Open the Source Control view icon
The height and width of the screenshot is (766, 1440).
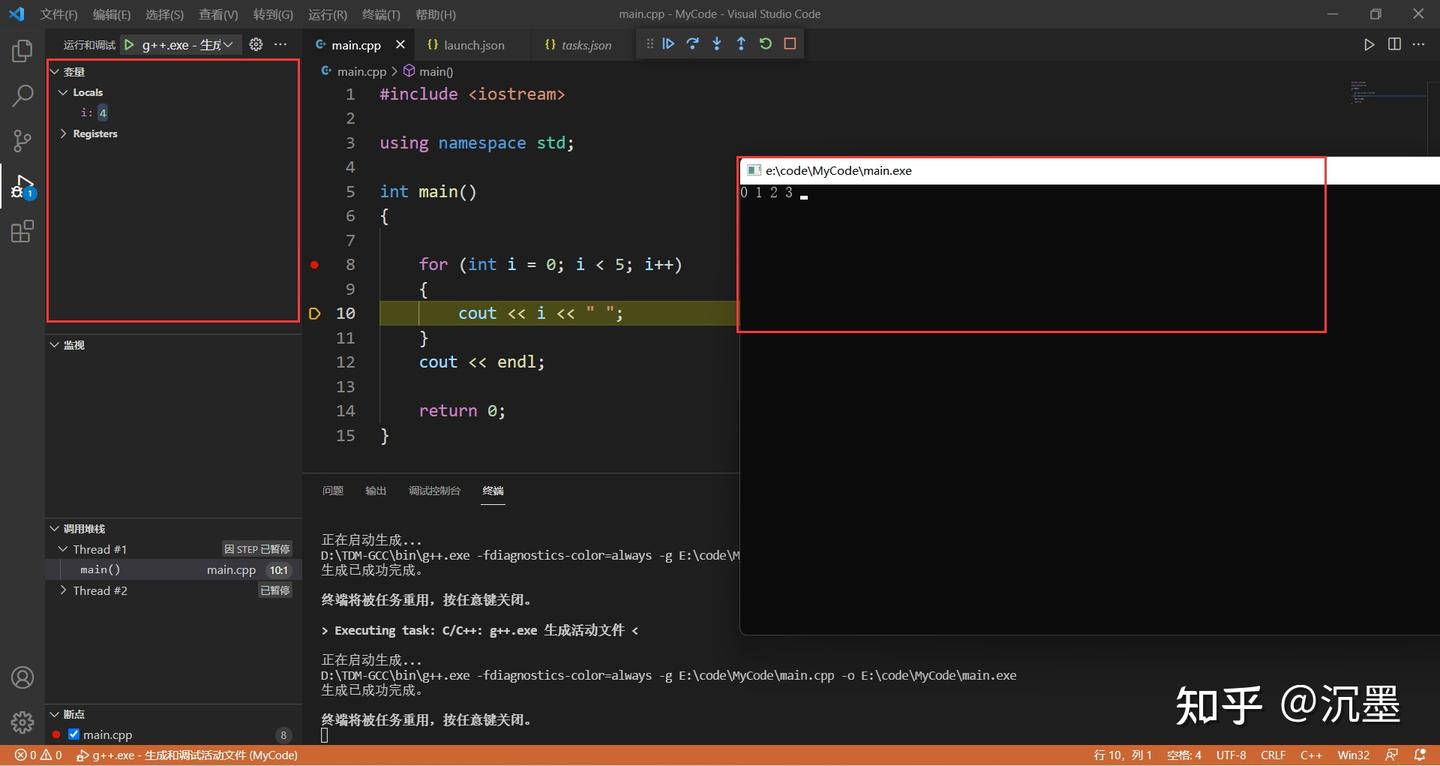[22, 140]
